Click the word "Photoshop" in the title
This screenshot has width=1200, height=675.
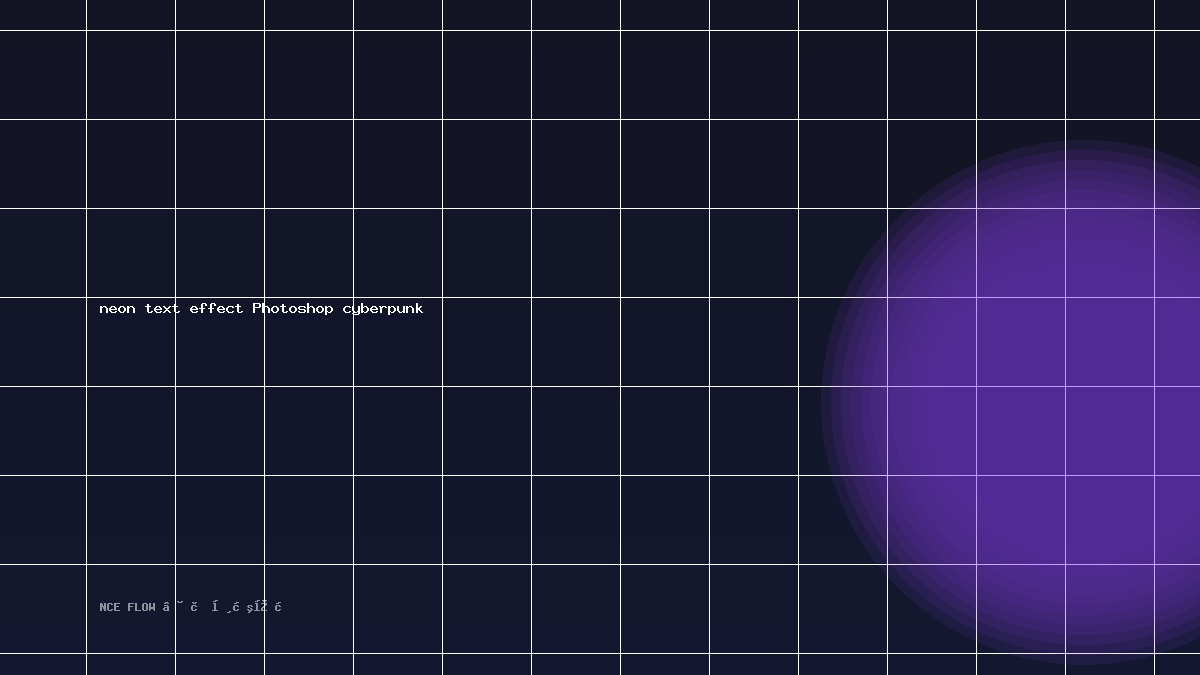(x=293, y=308)
